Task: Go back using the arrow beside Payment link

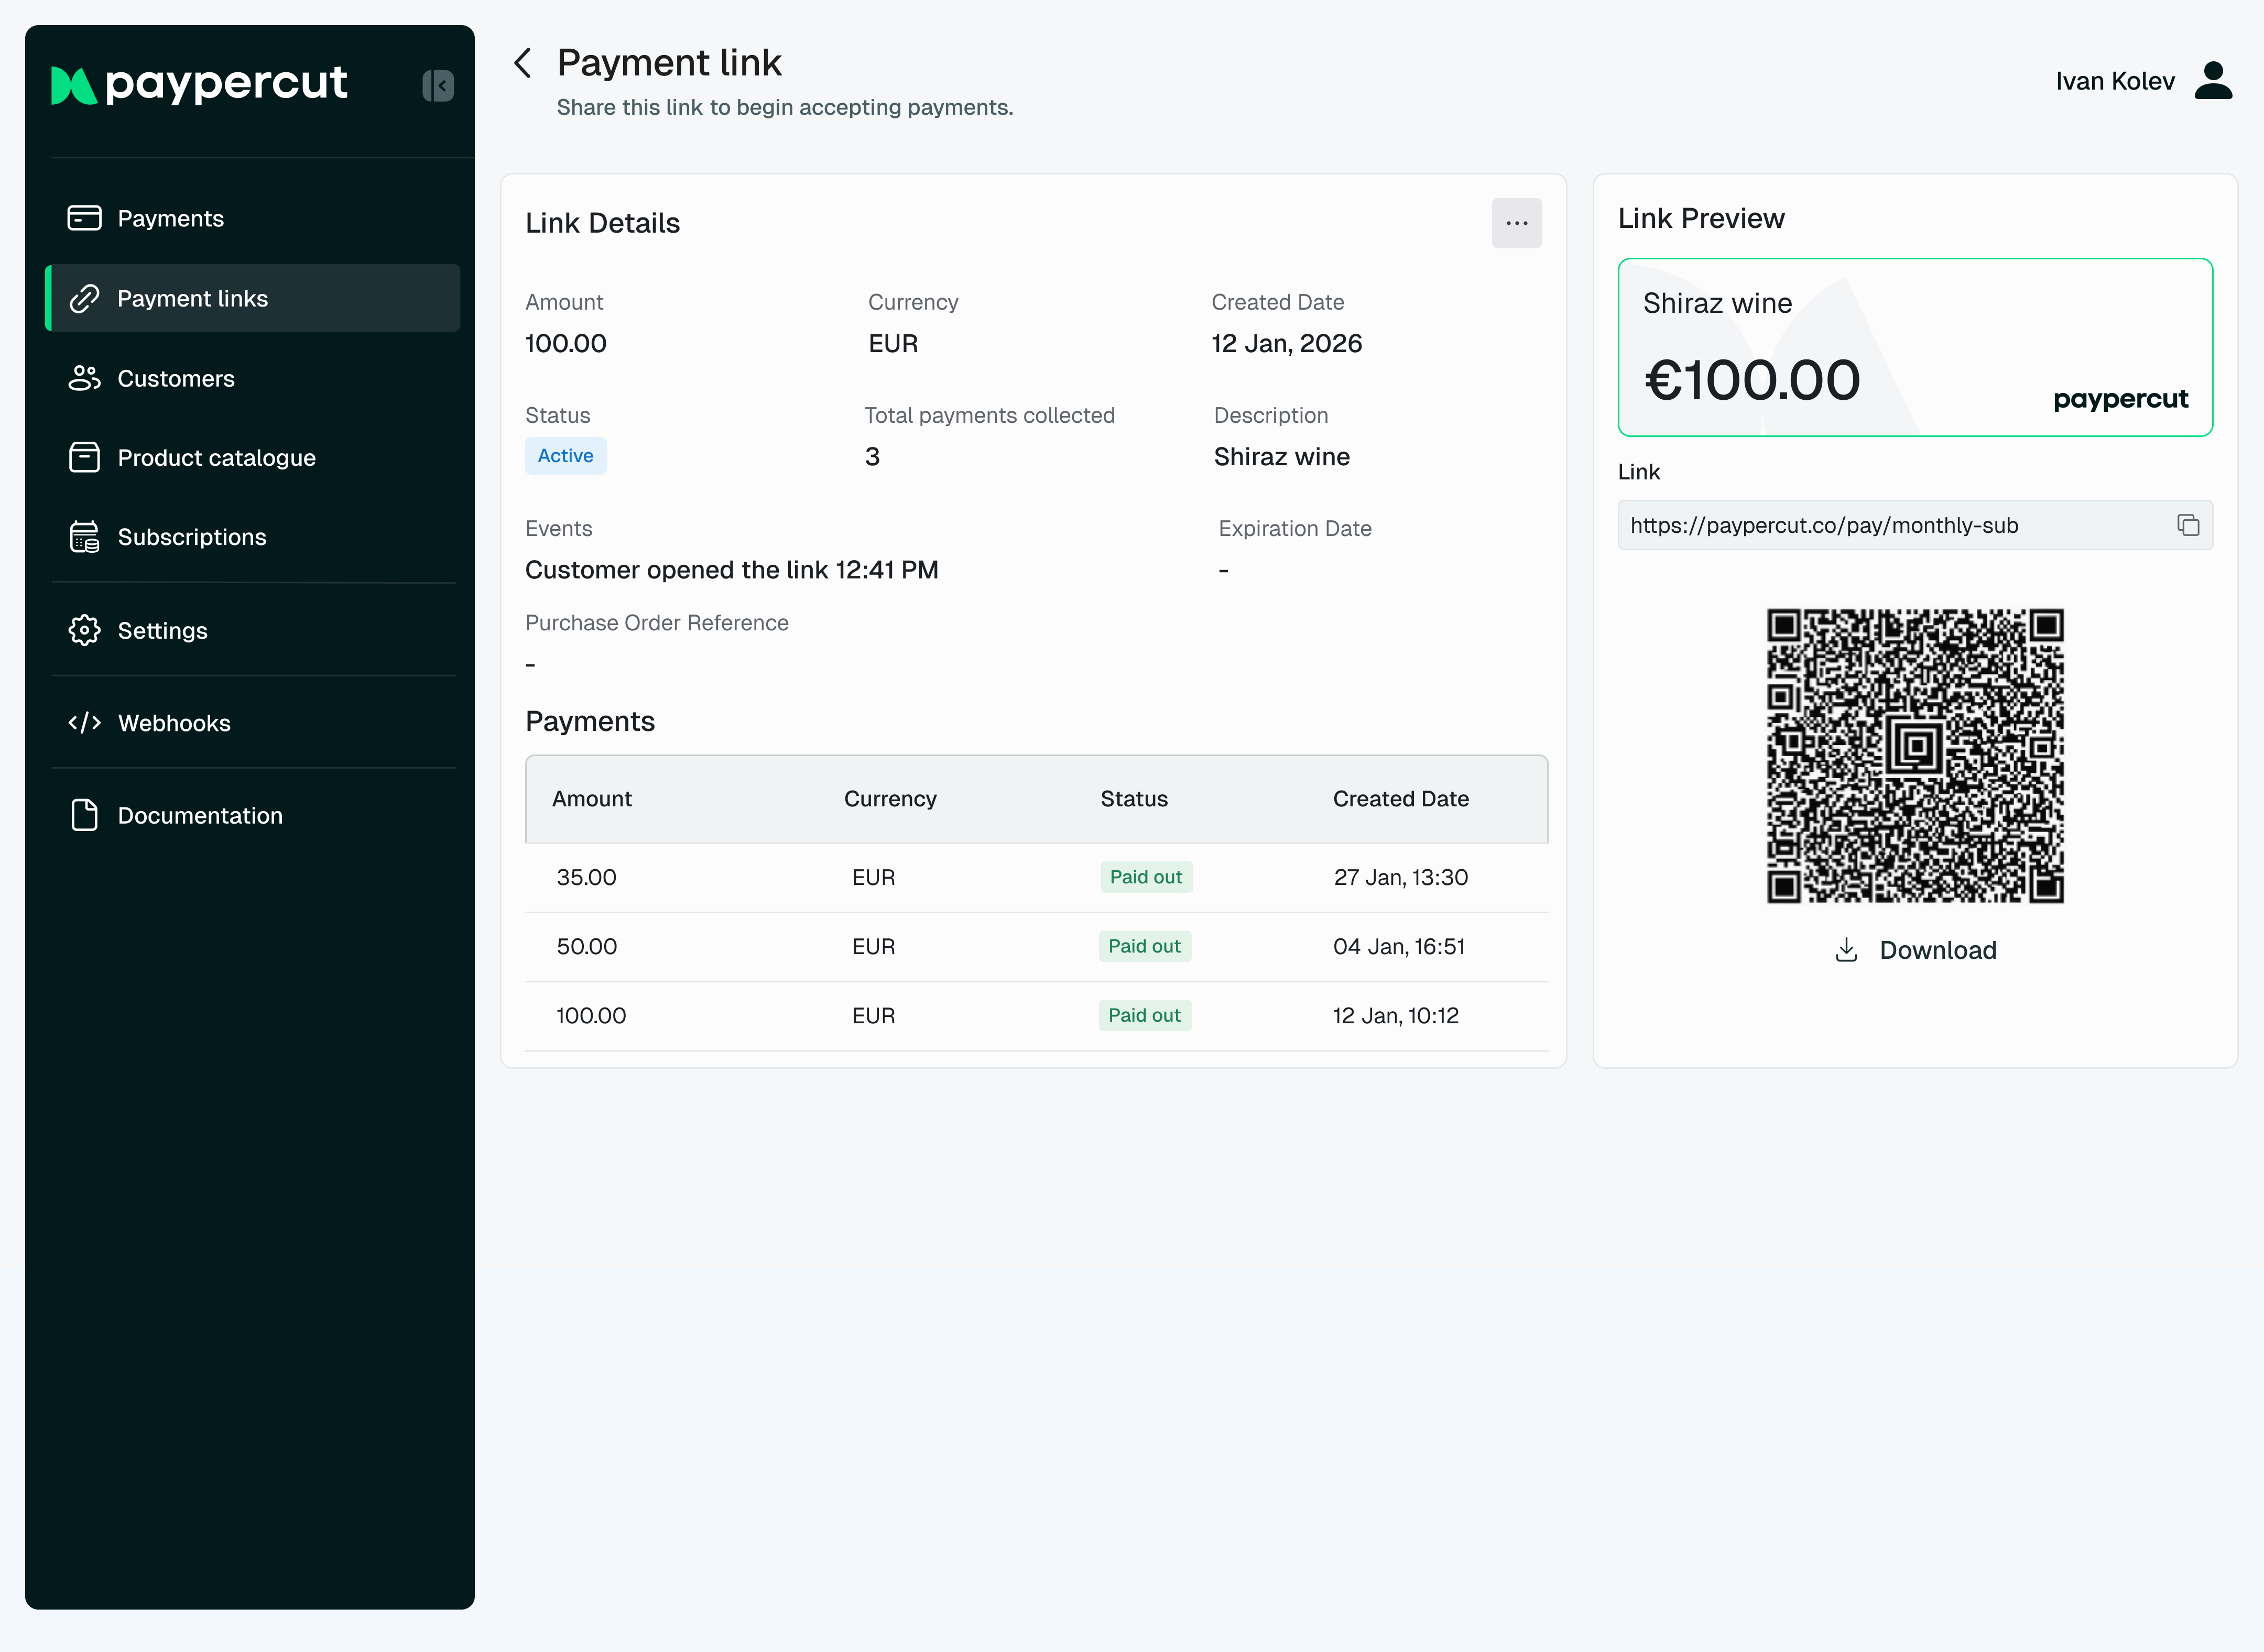Action: pos(522,63)
